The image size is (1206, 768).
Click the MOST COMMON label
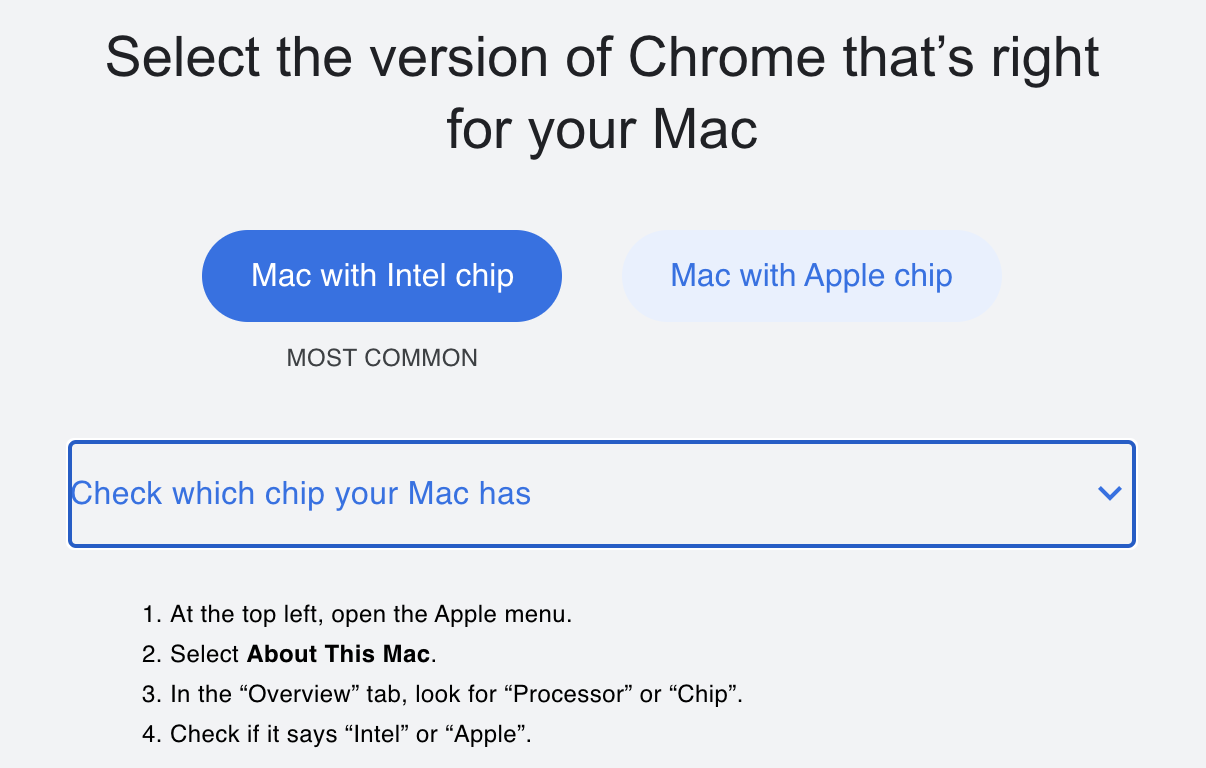[x=381, y=357]
